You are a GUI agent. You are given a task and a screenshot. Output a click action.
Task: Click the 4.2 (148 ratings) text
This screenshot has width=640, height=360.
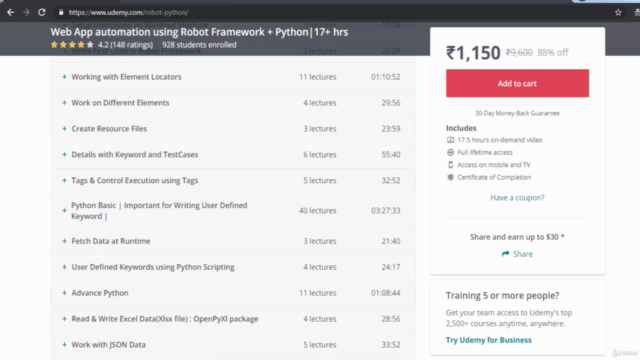click(x=126, y=45)
